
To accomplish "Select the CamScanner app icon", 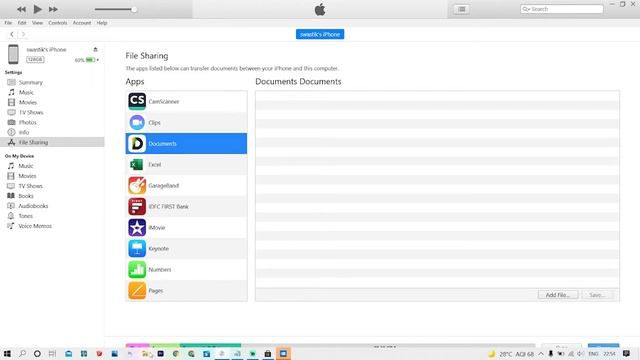I will tap(137, 101).
